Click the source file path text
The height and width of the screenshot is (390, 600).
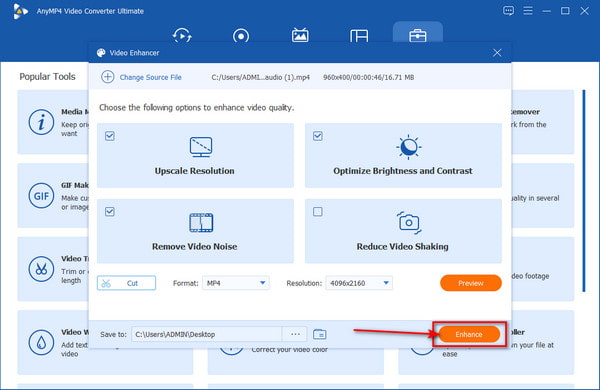(x=260, y=77)
